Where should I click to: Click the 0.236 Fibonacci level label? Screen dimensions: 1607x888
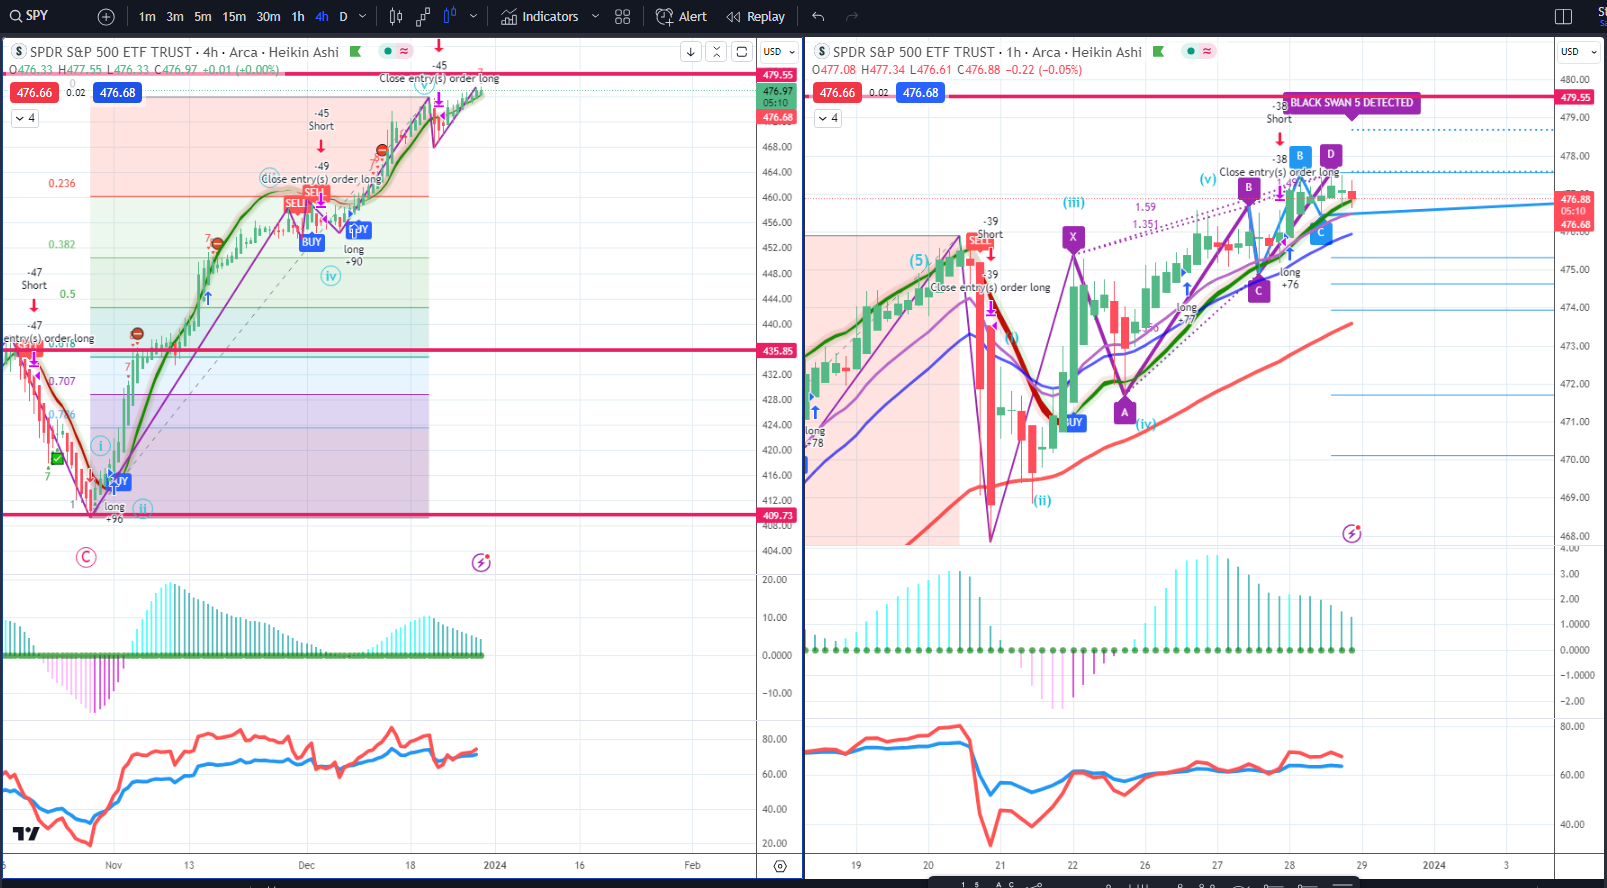pos(62,184)
